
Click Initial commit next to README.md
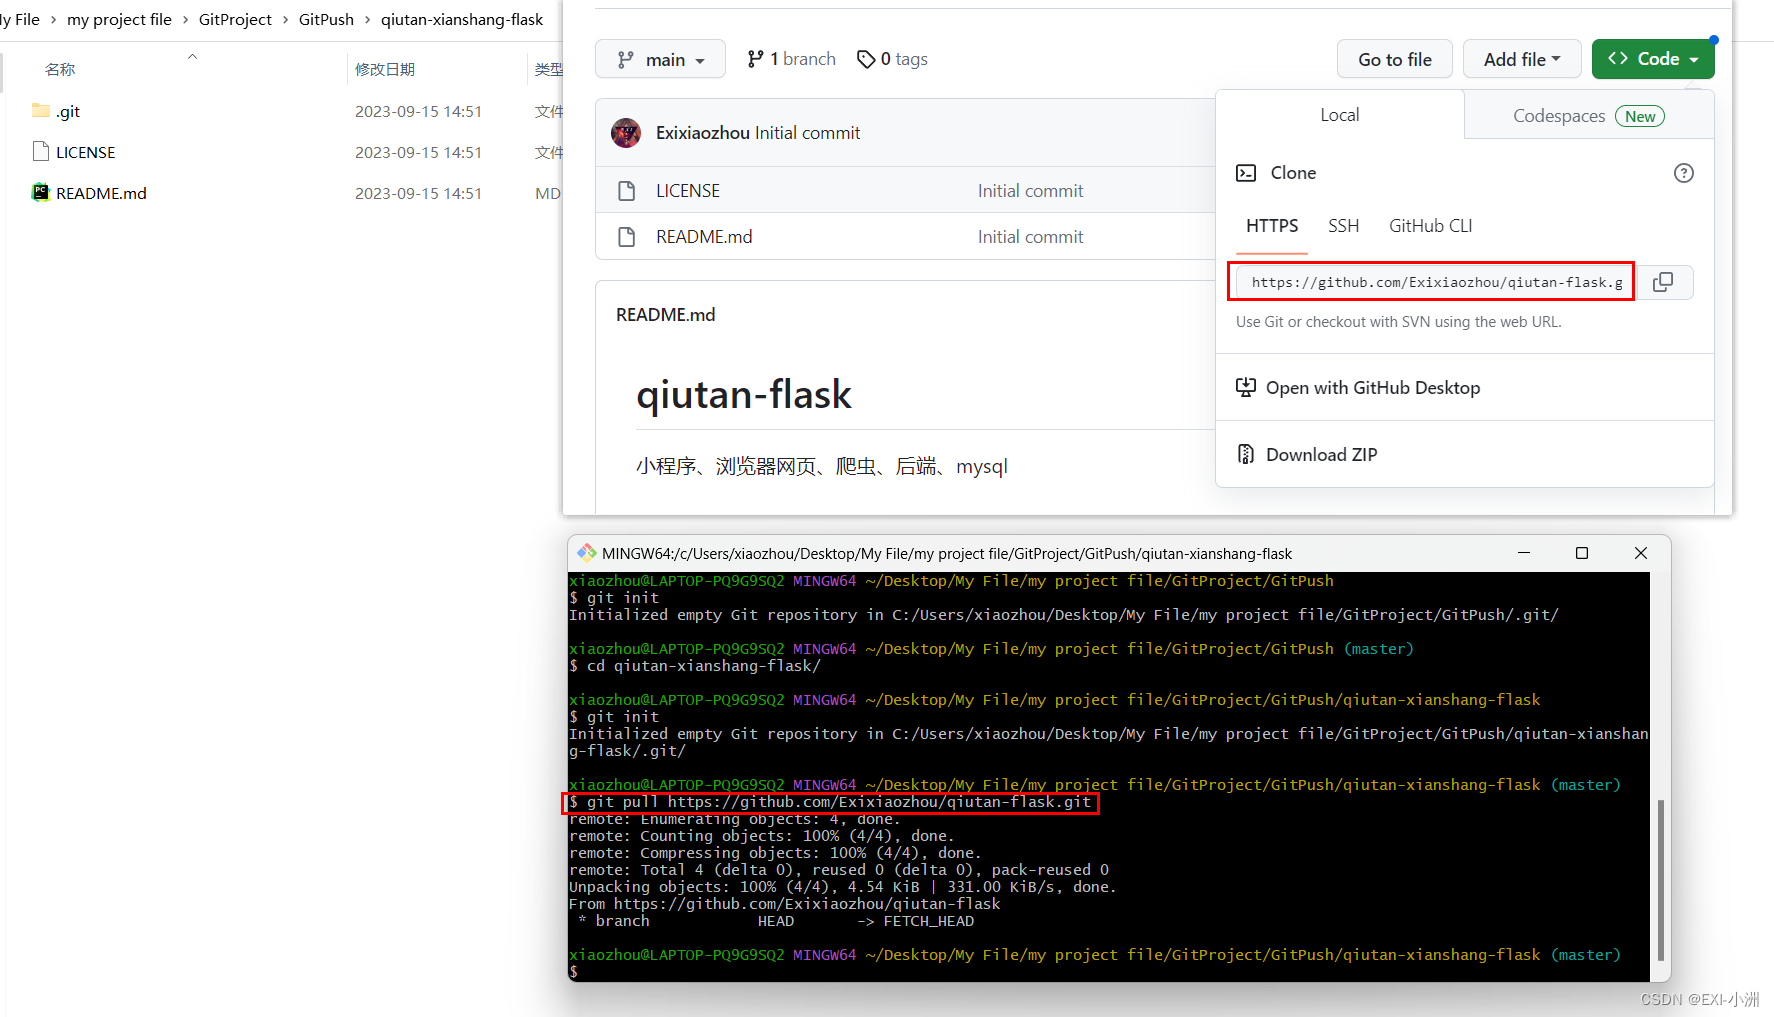pyautogui.click(x=1030, y=237)
